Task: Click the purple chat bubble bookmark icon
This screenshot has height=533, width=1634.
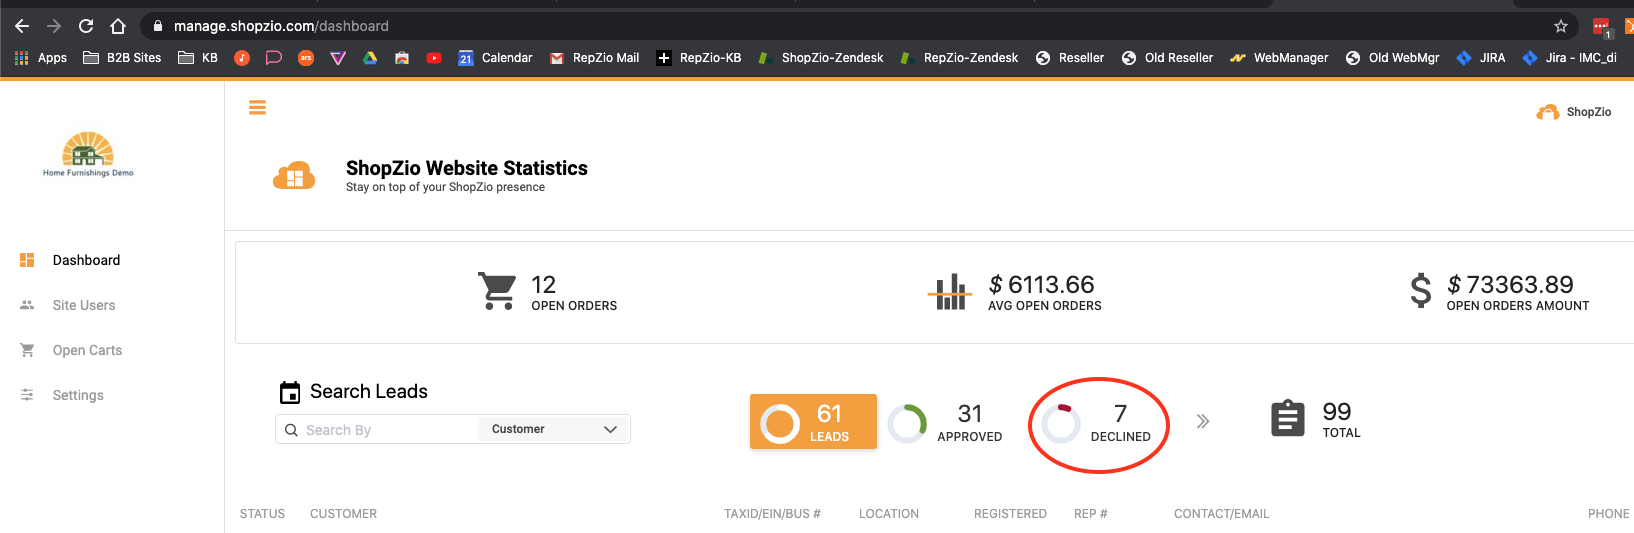Action: (273, 58)
